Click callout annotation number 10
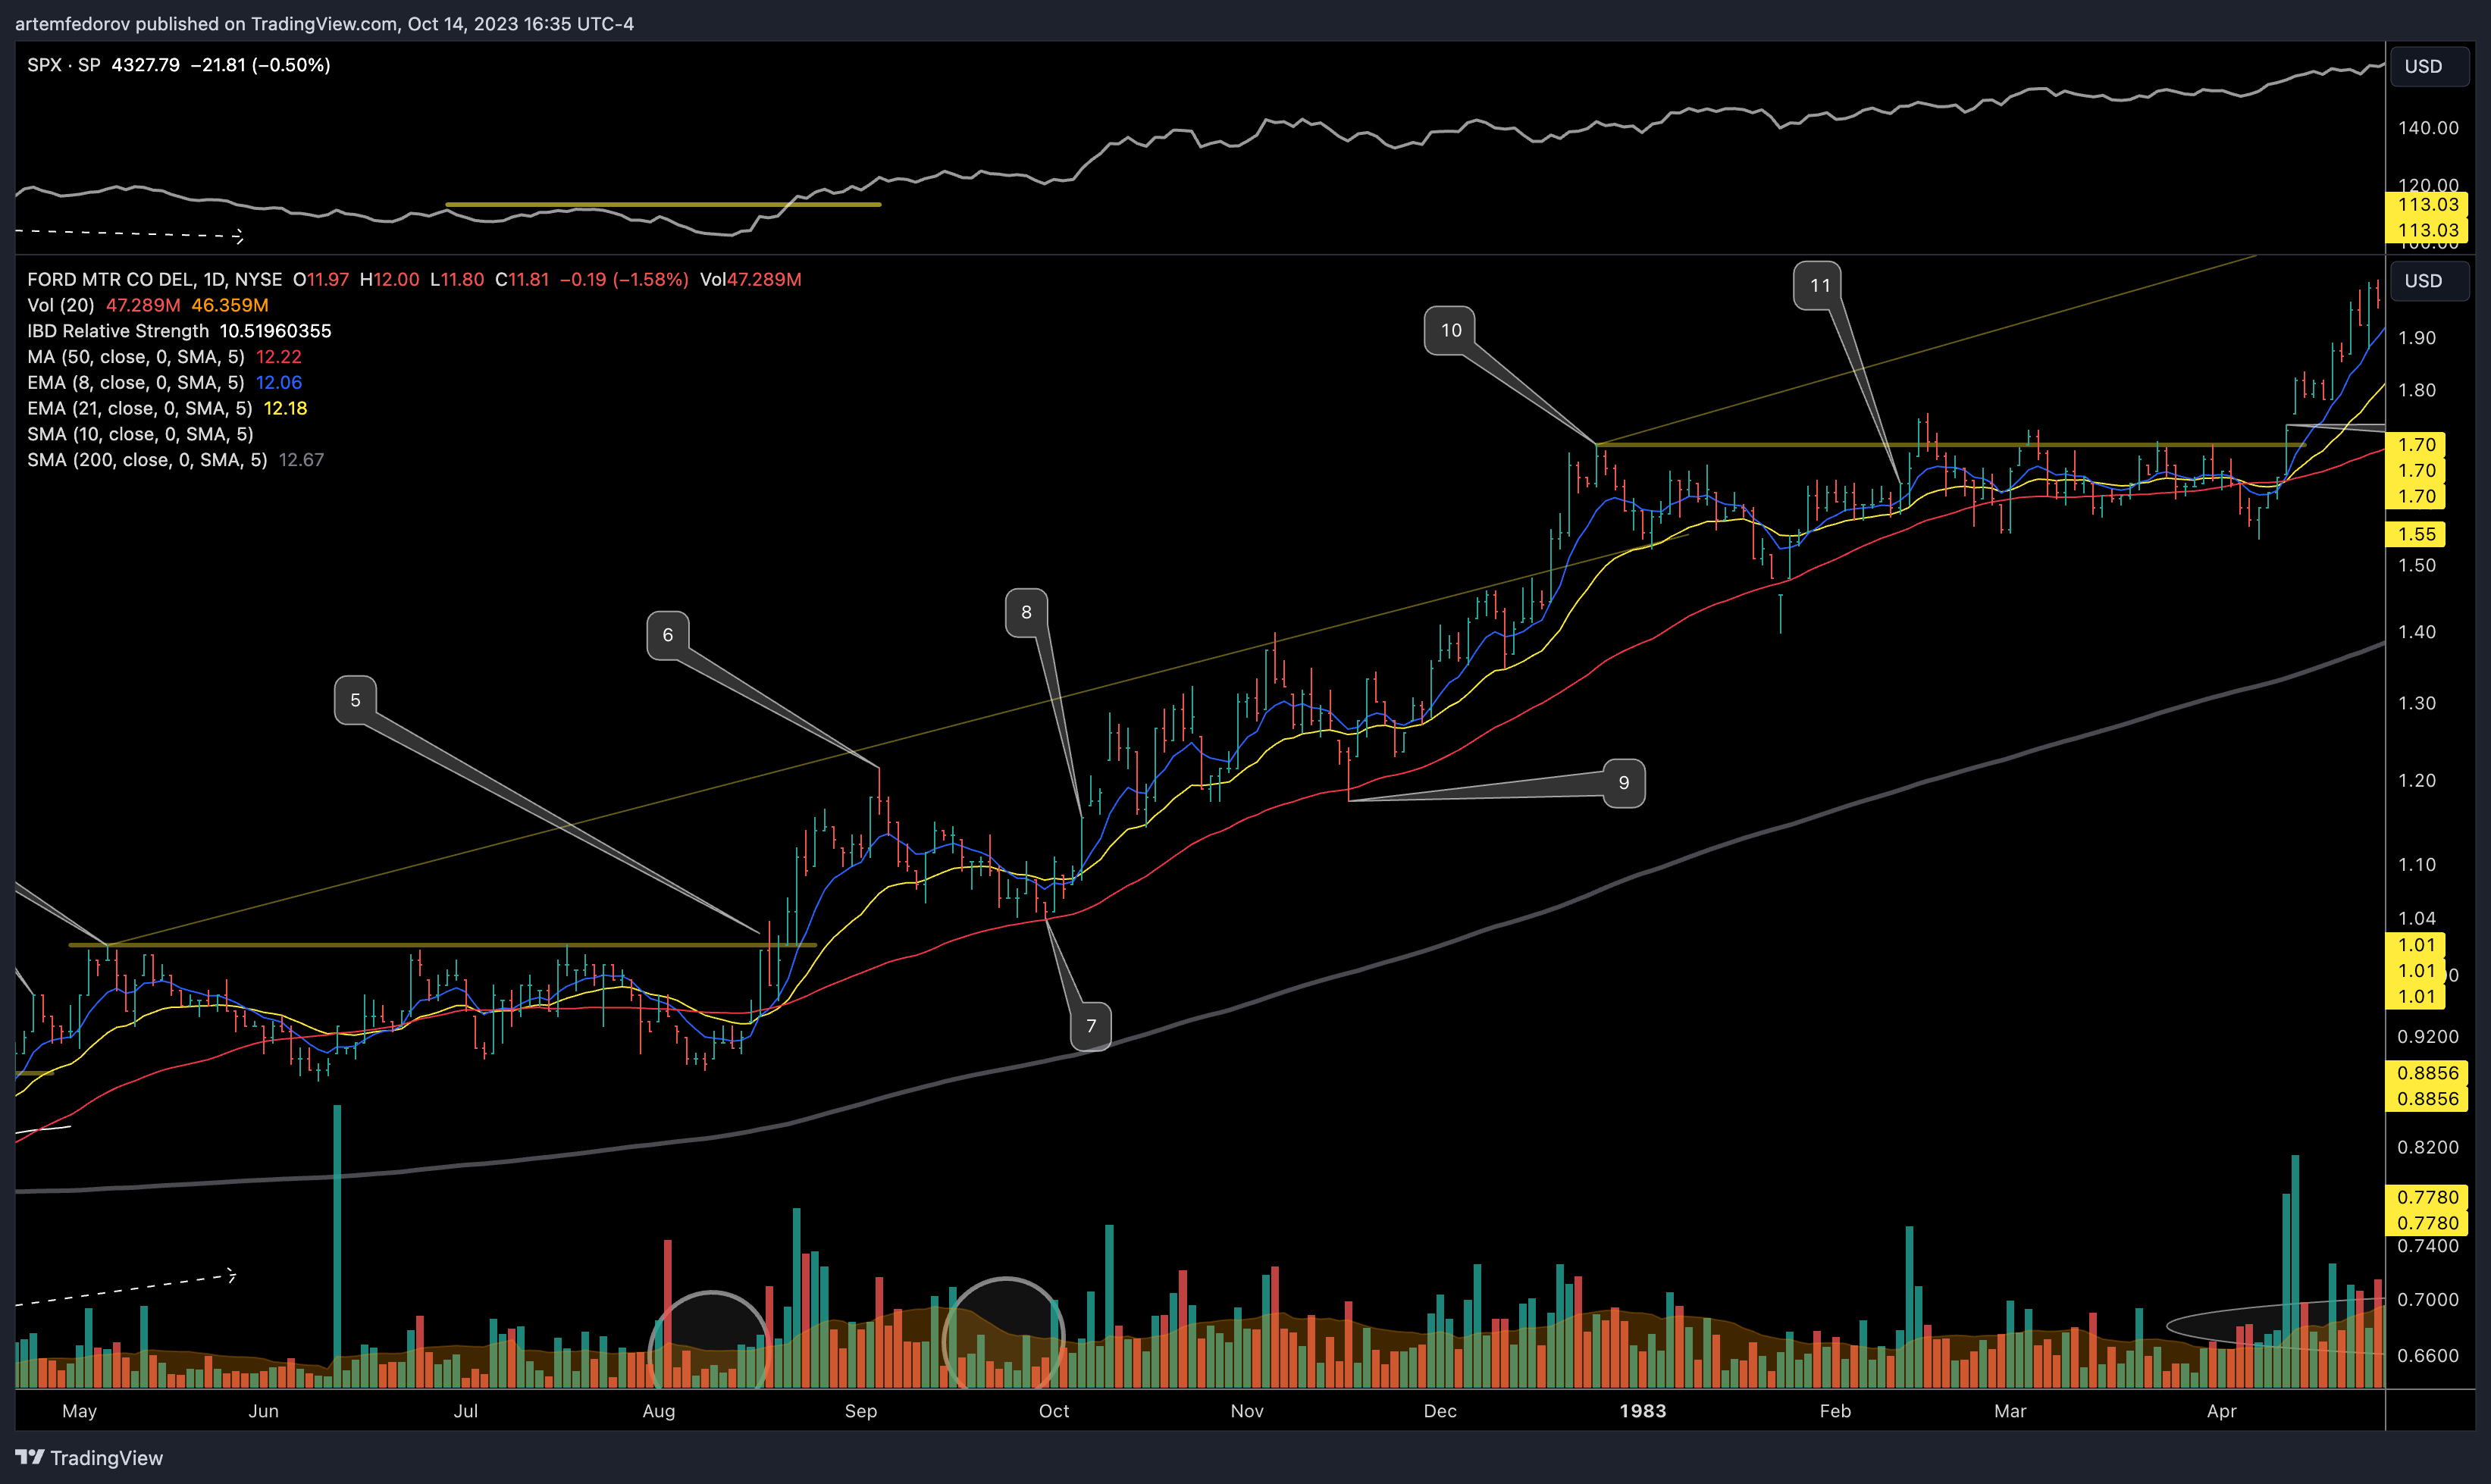 (x=1451, y=330)
